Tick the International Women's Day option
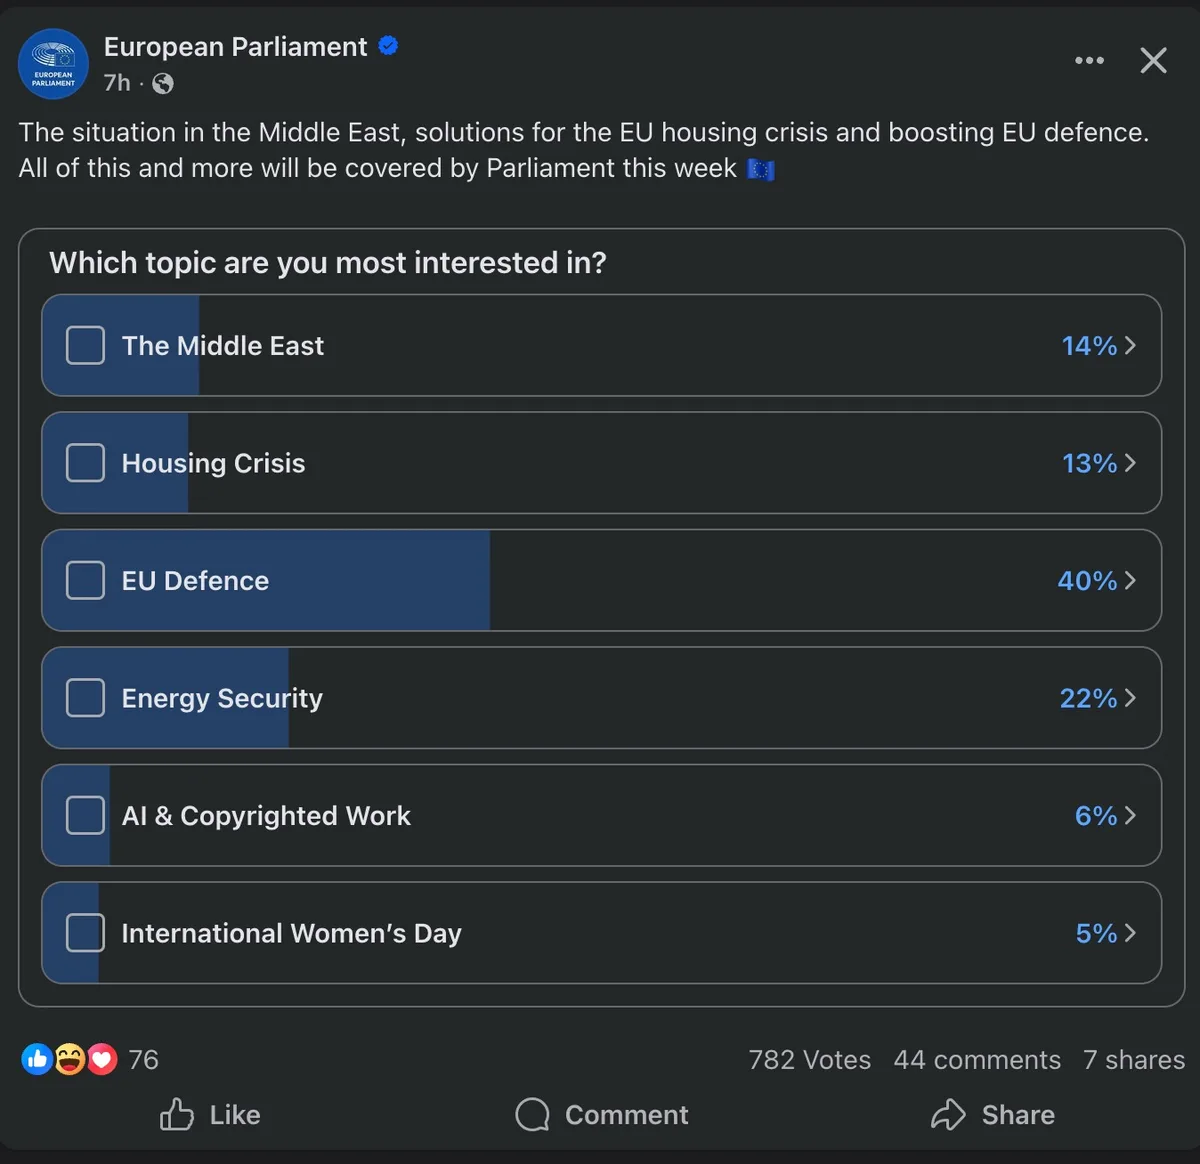 coord(85,932)
